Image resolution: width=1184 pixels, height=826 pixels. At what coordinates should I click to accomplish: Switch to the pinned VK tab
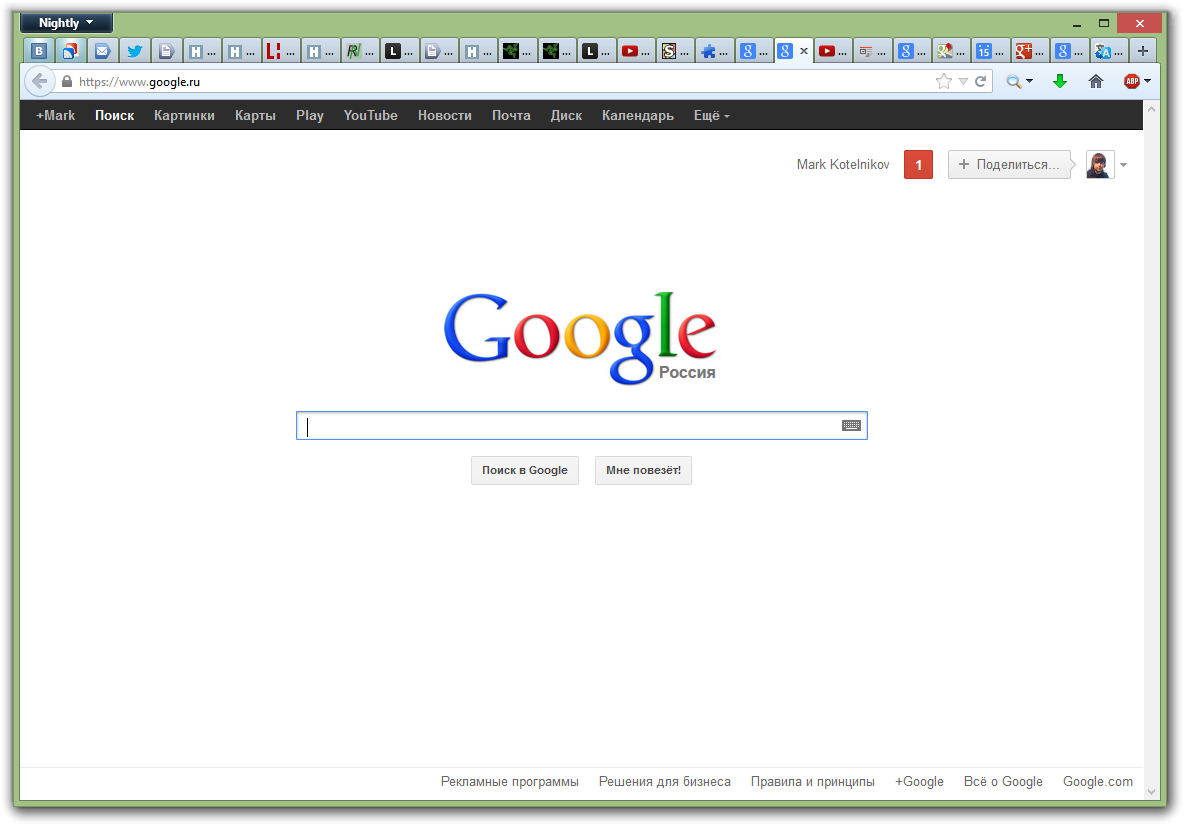[39, 51]
